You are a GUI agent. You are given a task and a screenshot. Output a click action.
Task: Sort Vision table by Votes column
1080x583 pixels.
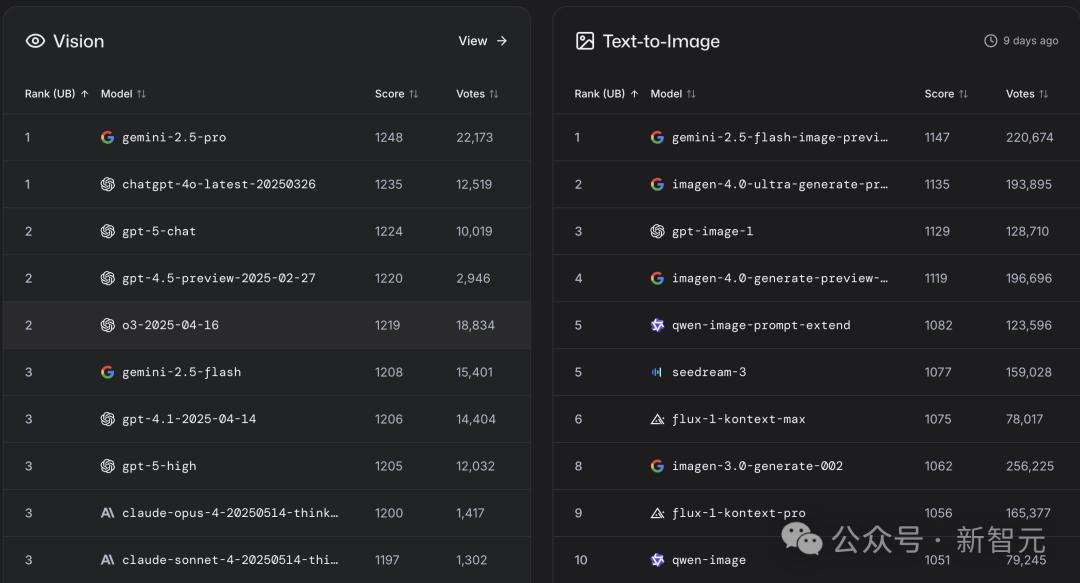coord(477,94)
